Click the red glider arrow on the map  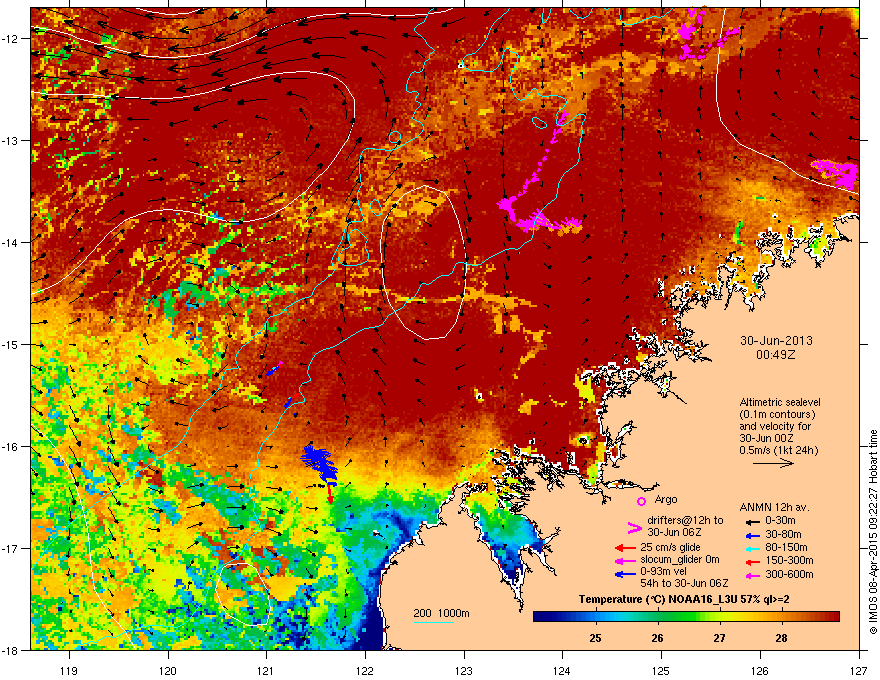331,493
